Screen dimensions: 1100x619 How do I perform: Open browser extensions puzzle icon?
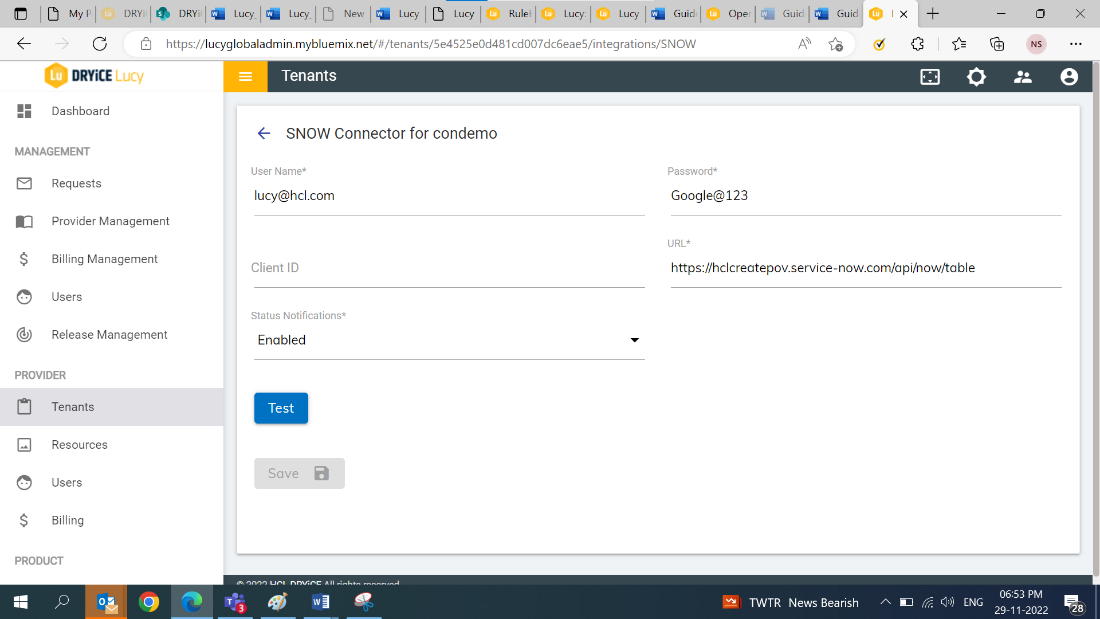[x=918, y=44]
